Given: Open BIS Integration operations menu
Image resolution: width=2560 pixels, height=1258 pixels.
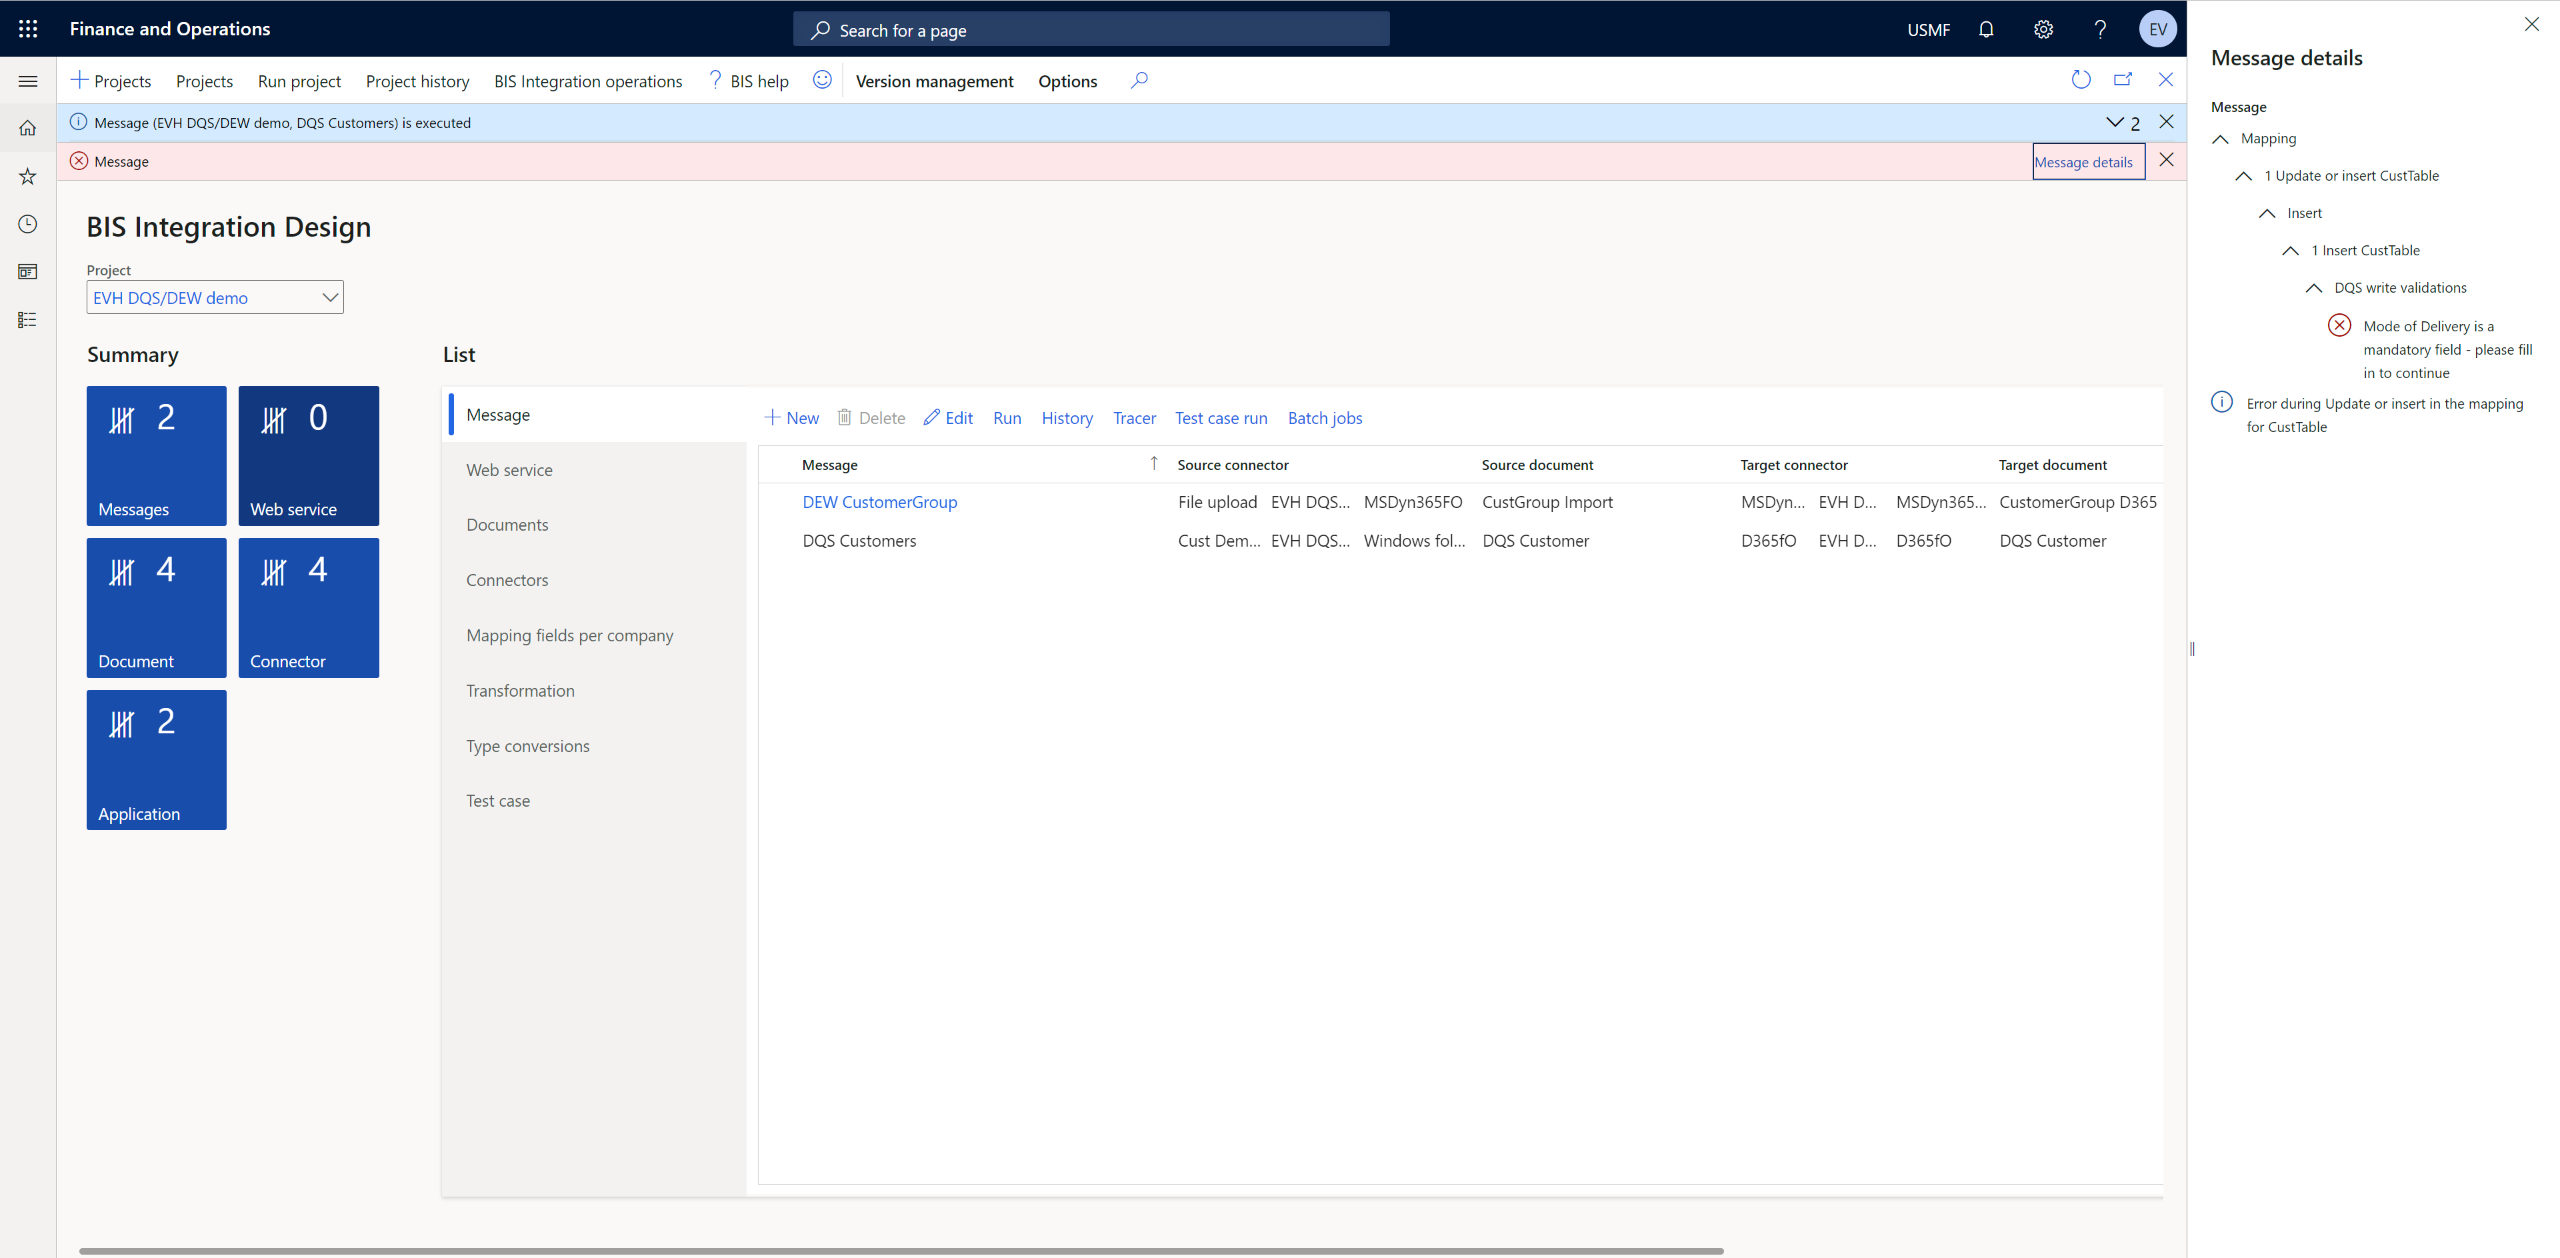Looking at the screenshot, I should click(x=588, y=81).
